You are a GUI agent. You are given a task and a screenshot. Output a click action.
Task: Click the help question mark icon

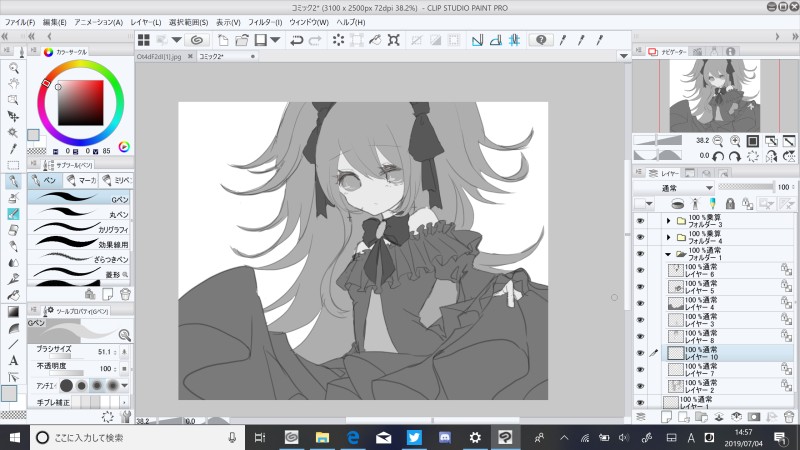coord(541,40)
